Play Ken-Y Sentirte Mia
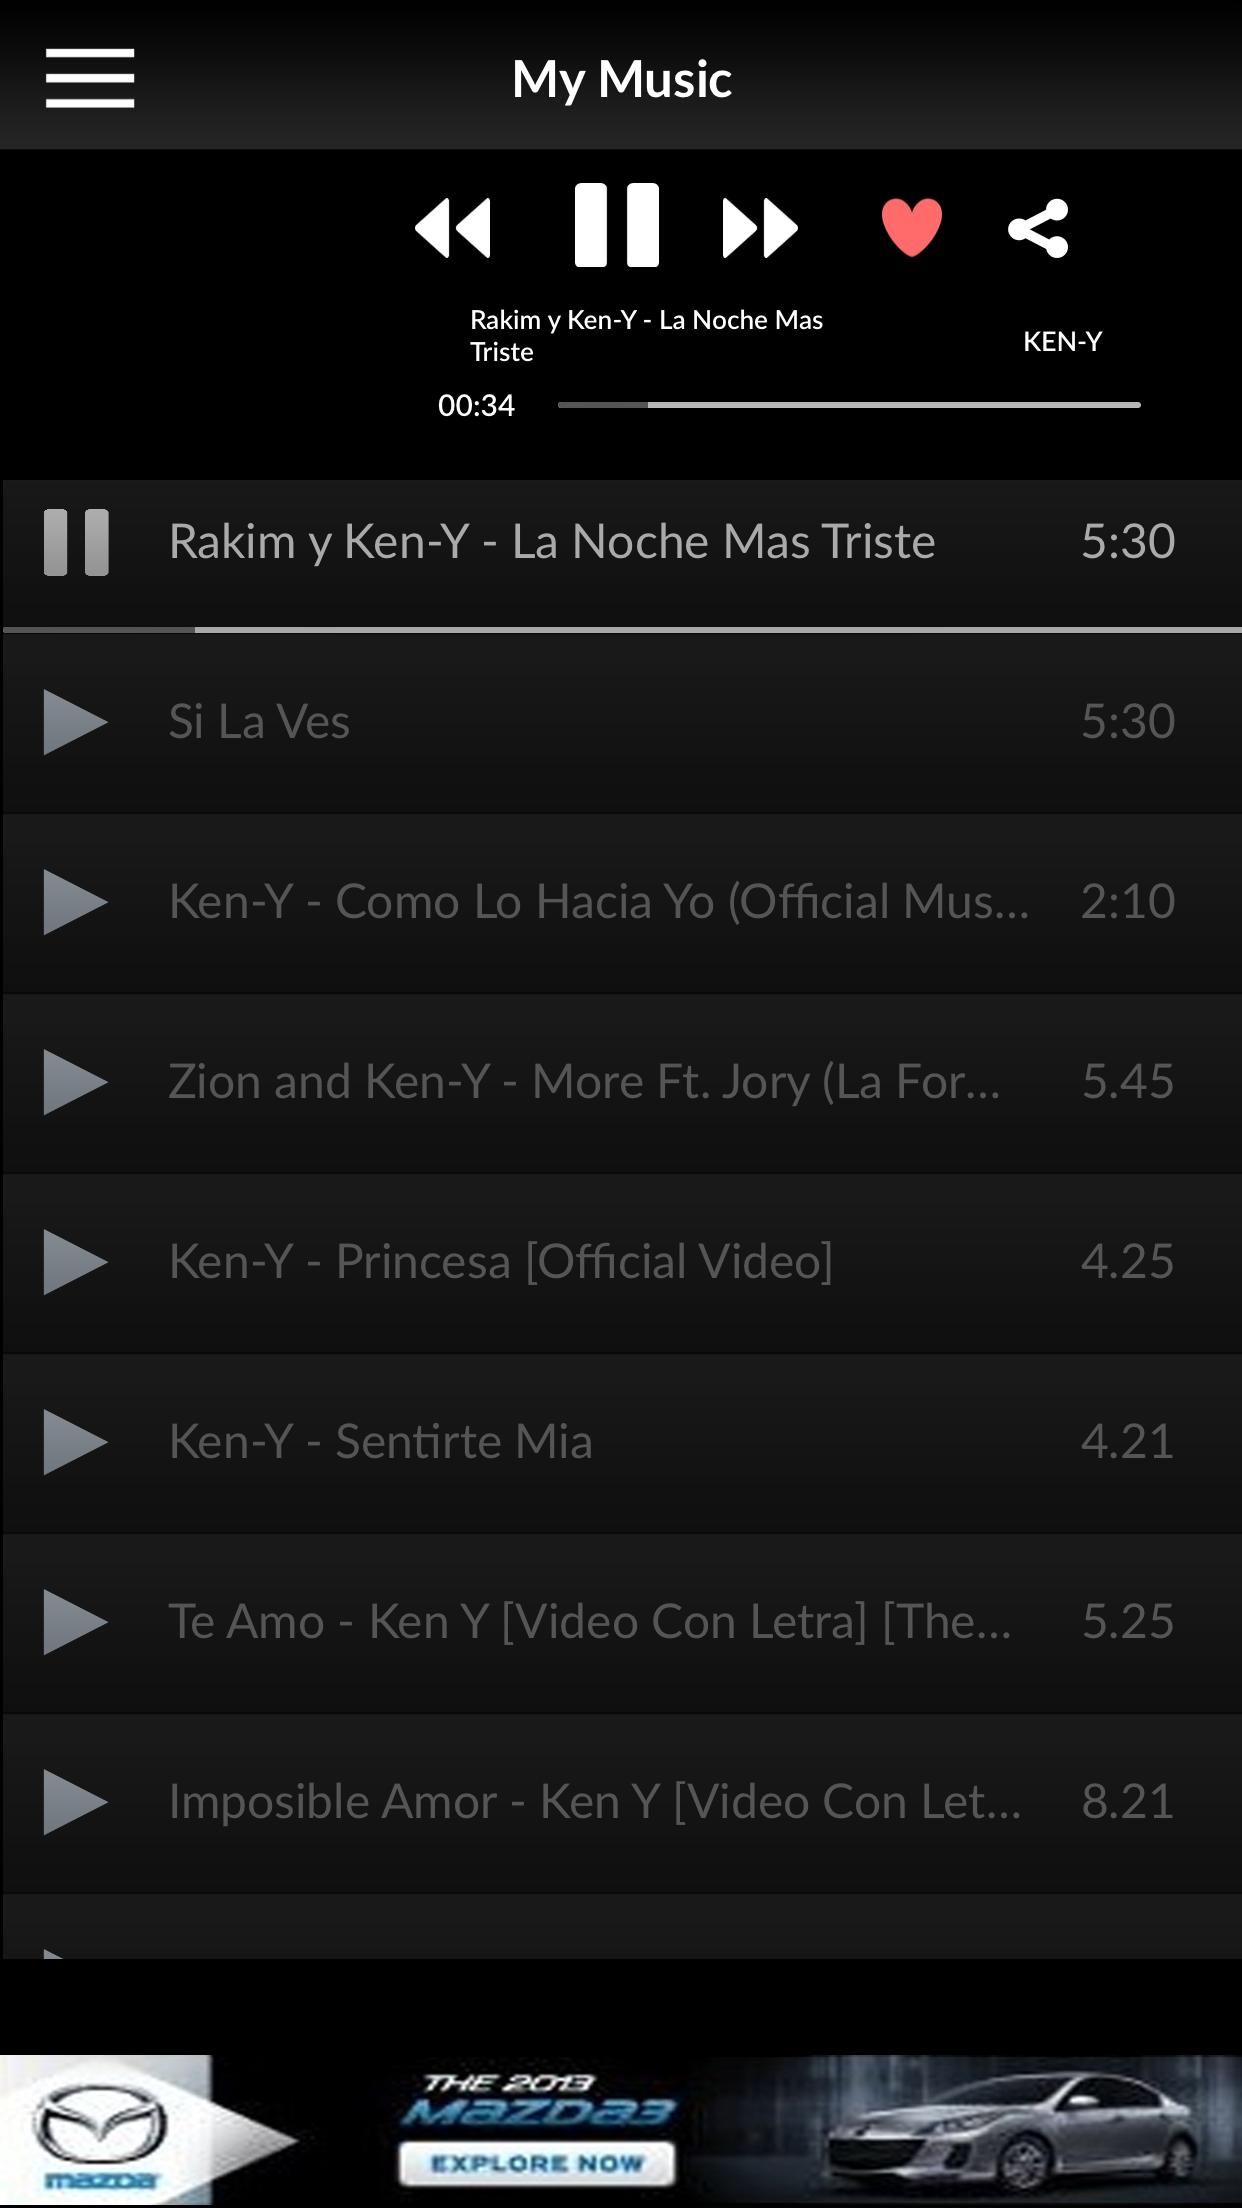The width and height of the screenshot is (1242, 2208). tap(76, 1442)
